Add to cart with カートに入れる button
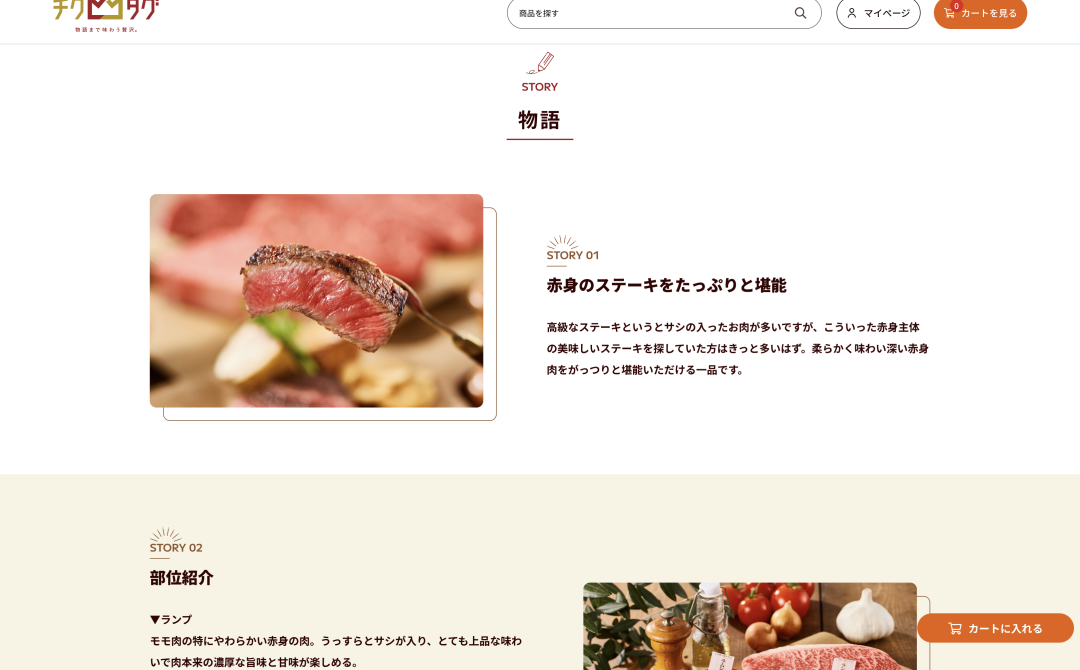Viewport: 1080px width, 670px height. 995,628
